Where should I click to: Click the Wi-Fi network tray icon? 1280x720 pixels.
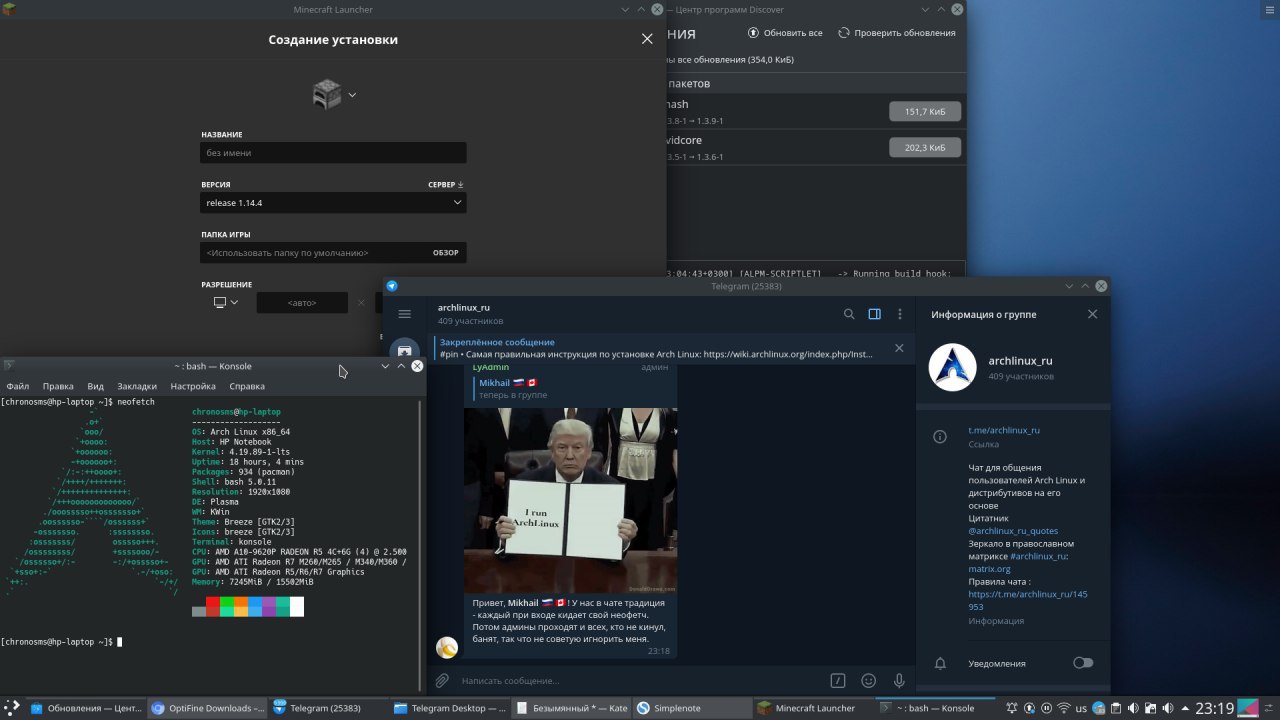[x=1063, y=708]
